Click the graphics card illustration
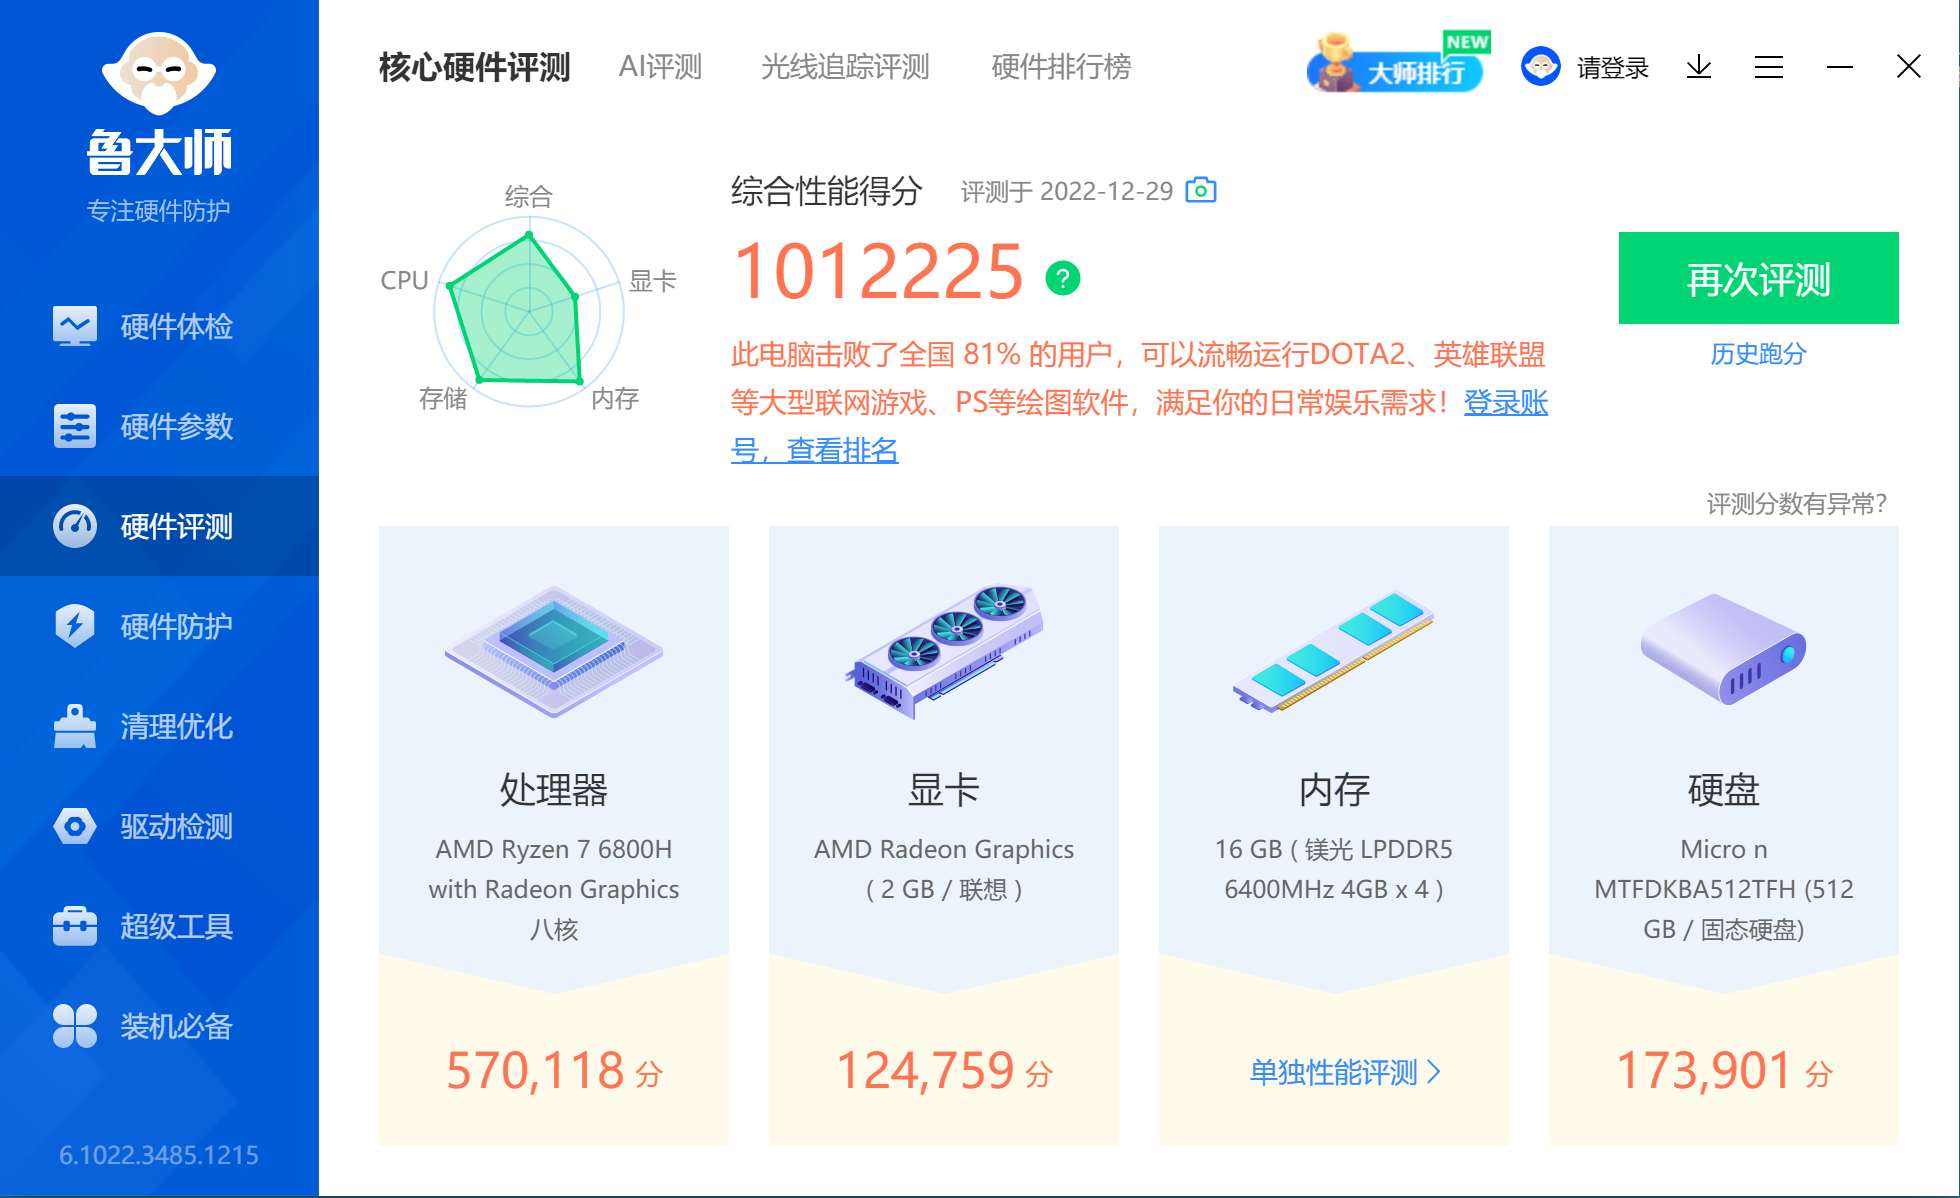The width and height of the screenshot is (1960, 1198). [x=944, y=652]
